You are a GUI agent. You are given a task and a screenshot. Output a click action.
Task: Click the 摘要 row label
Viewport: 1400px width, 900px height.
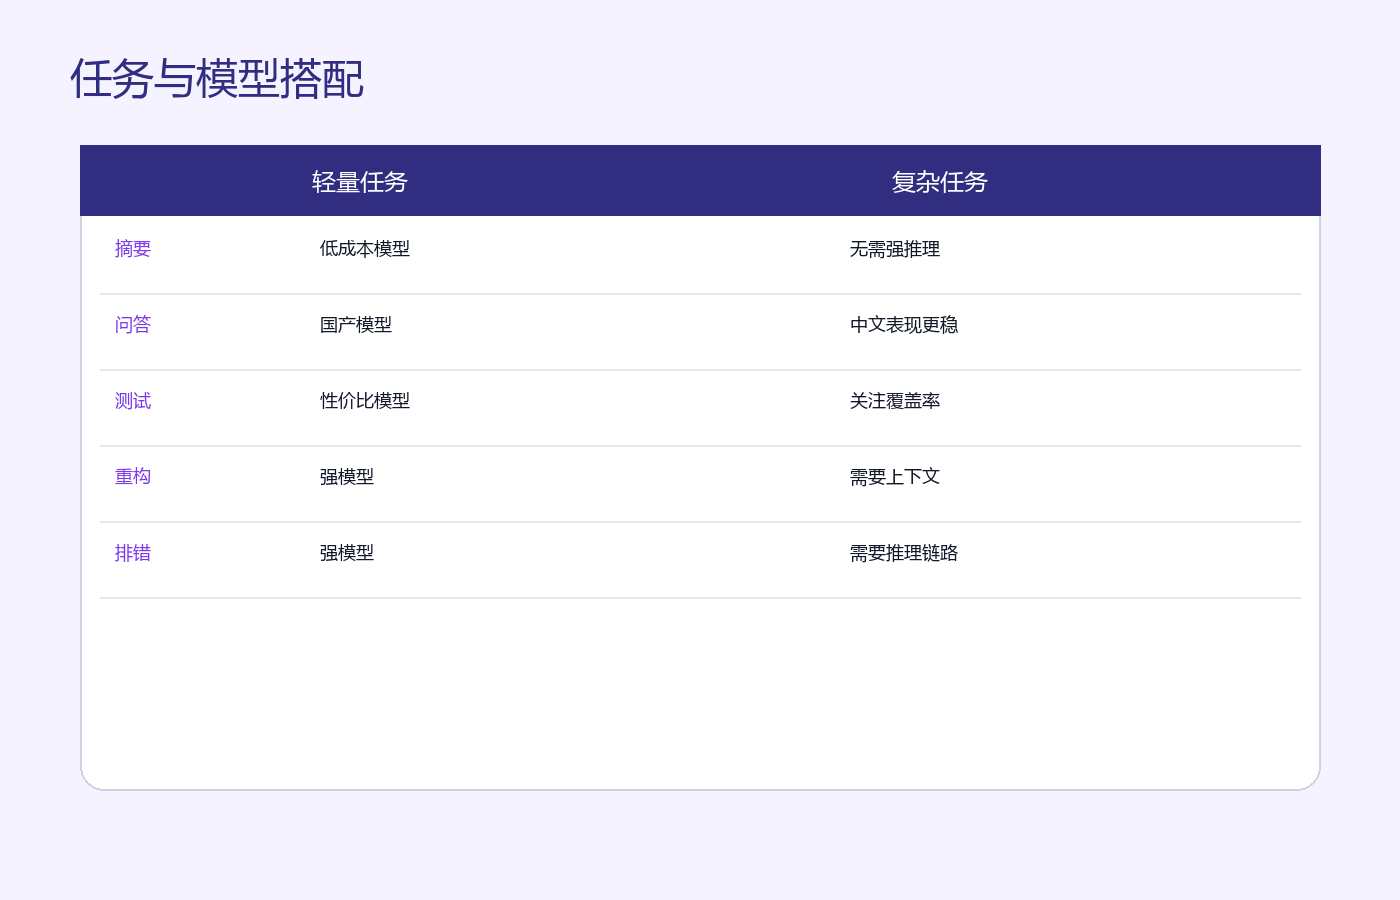(133, 249)
